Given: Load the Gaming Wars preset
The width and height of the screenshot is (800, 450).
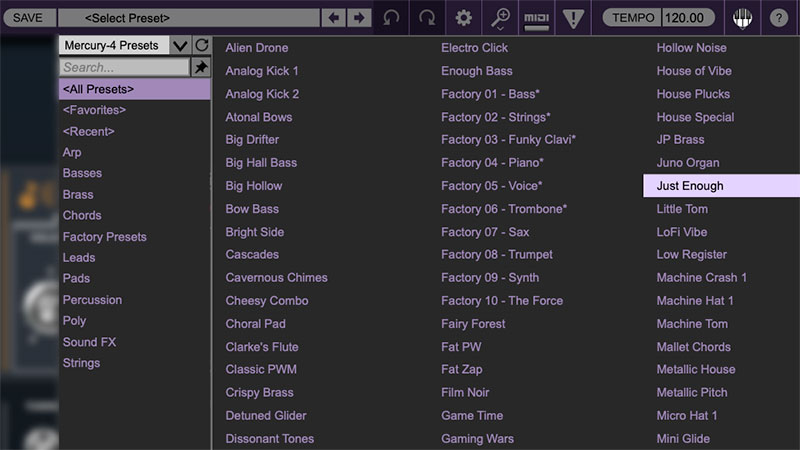Looking at the screenshot, I should (477, 439).
